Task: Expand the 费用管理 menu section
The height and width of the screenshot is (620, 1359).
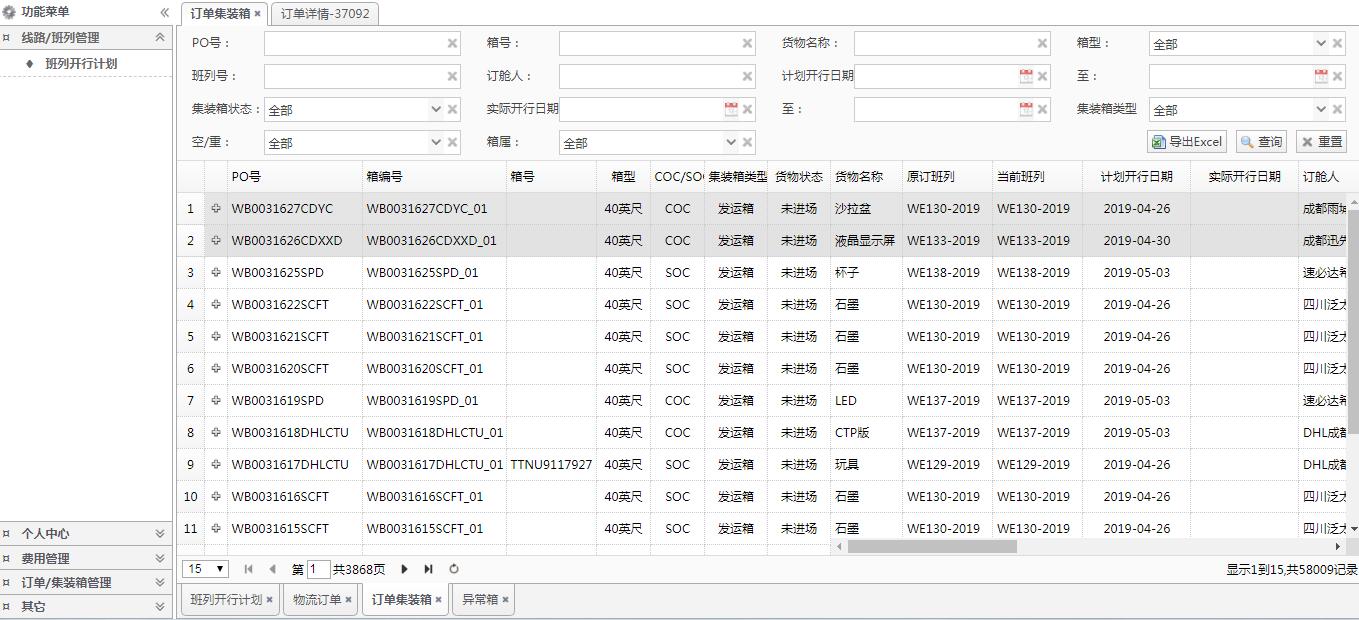Action: (x=159, y=558)
